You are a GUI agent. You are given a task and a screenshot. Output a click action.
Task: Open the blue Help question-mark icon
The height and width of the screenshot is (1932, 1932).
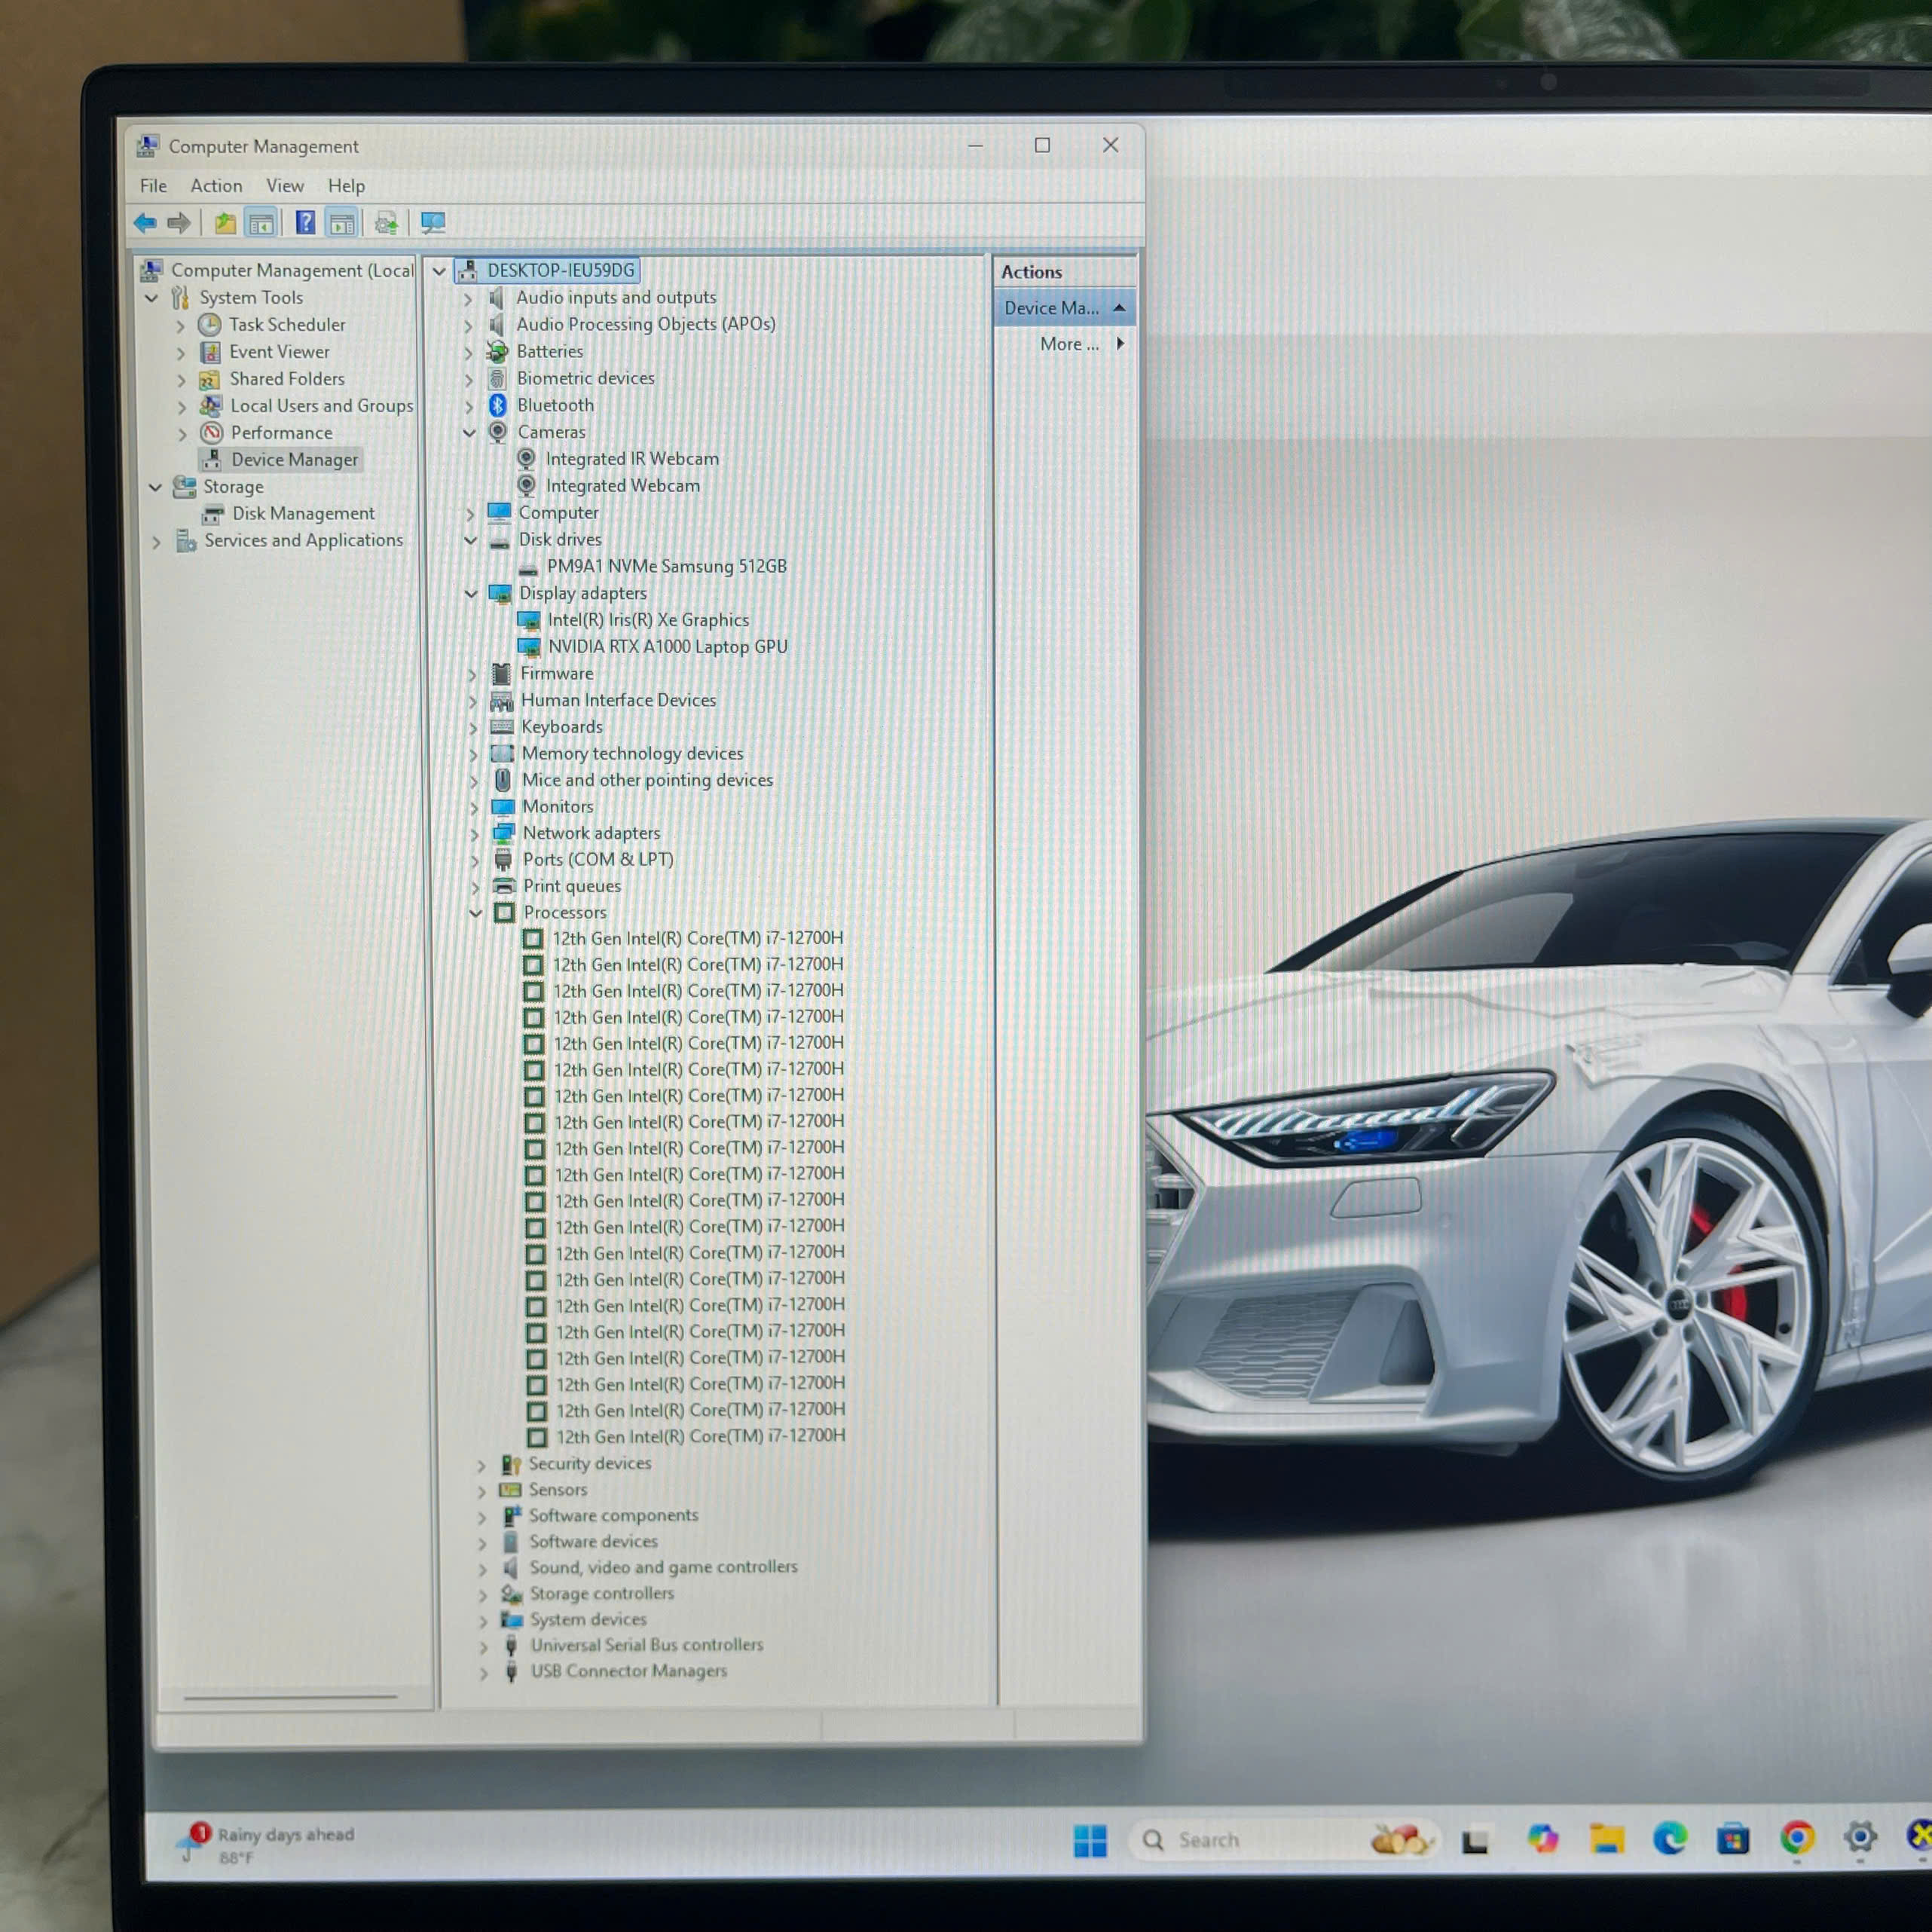(x=305, y=222)
